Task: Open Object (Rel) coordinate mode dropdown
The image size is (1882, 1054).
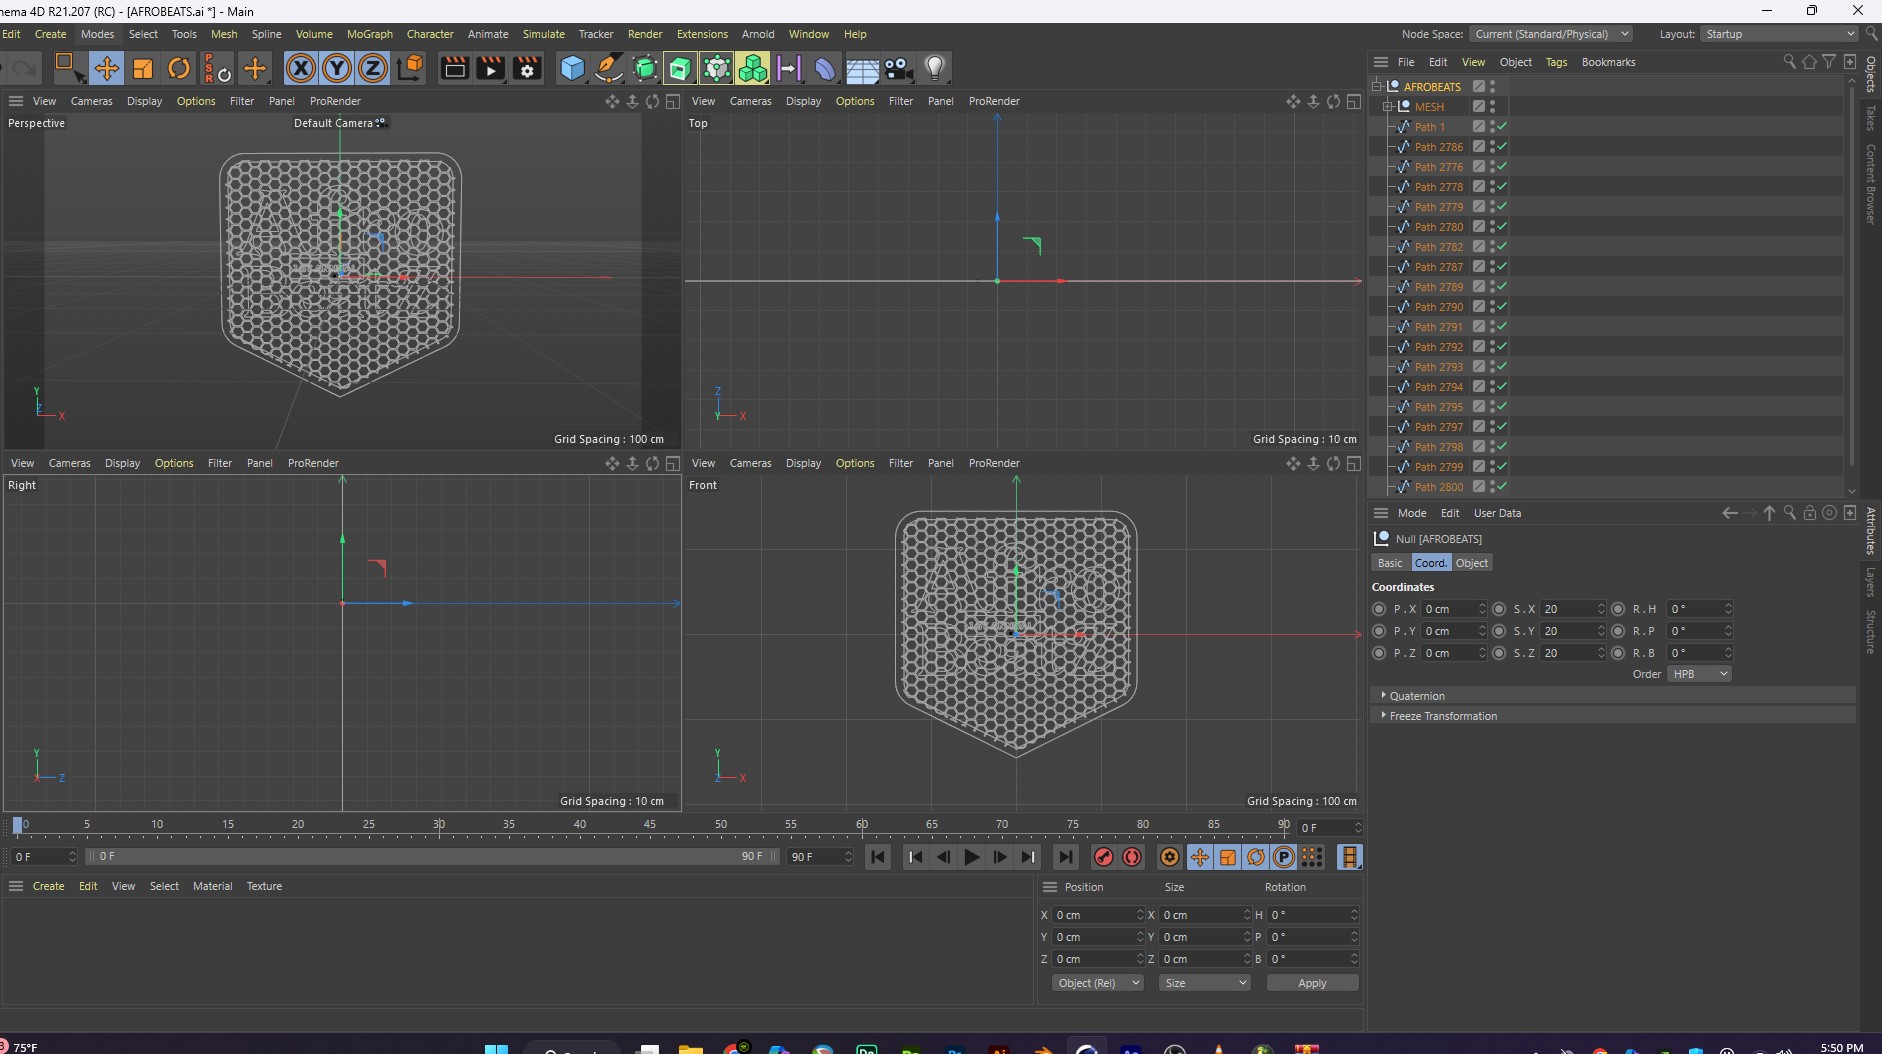Action: point(1097,983)
